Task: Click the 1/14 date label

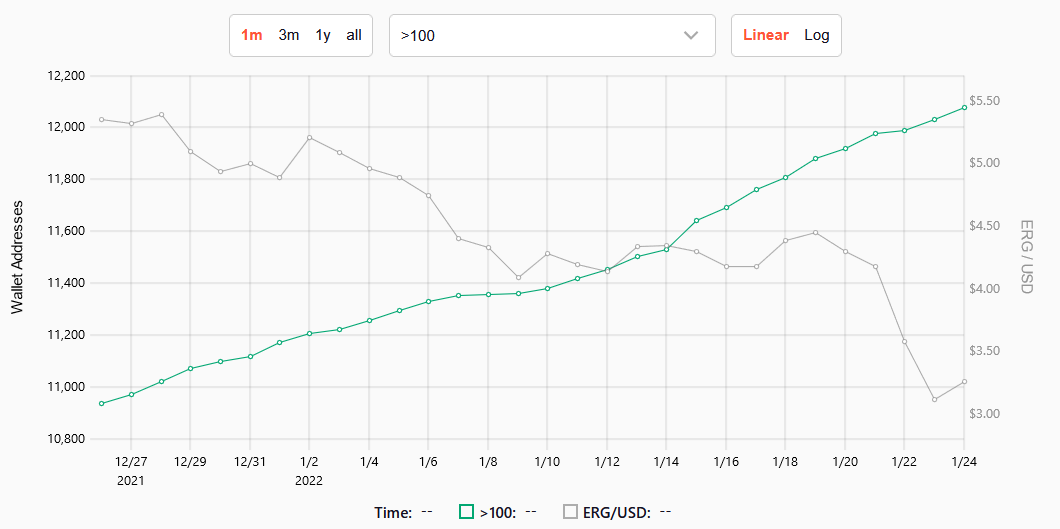Action: (x=666, y=461)
